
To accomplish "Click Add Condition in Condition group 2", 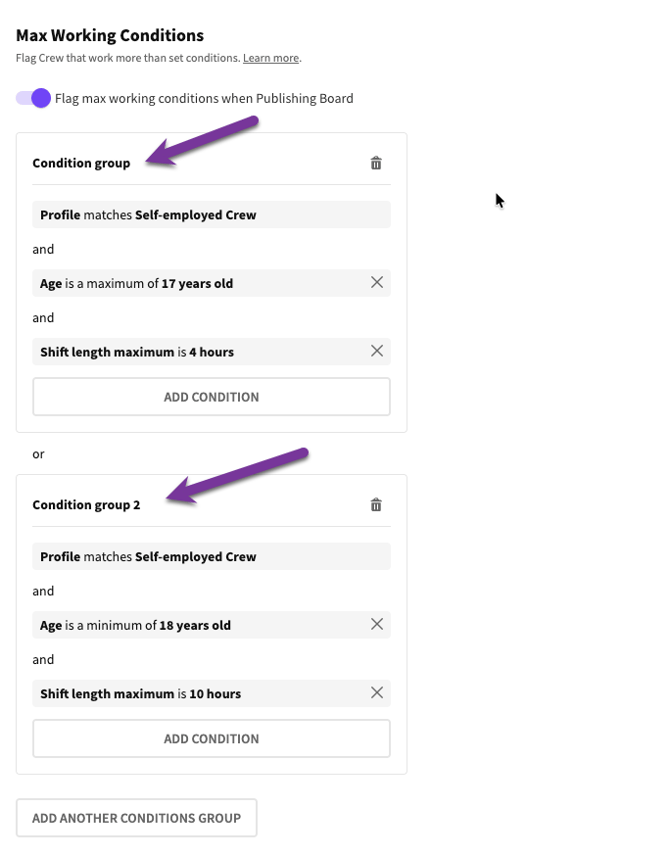I will coord(211,739).
